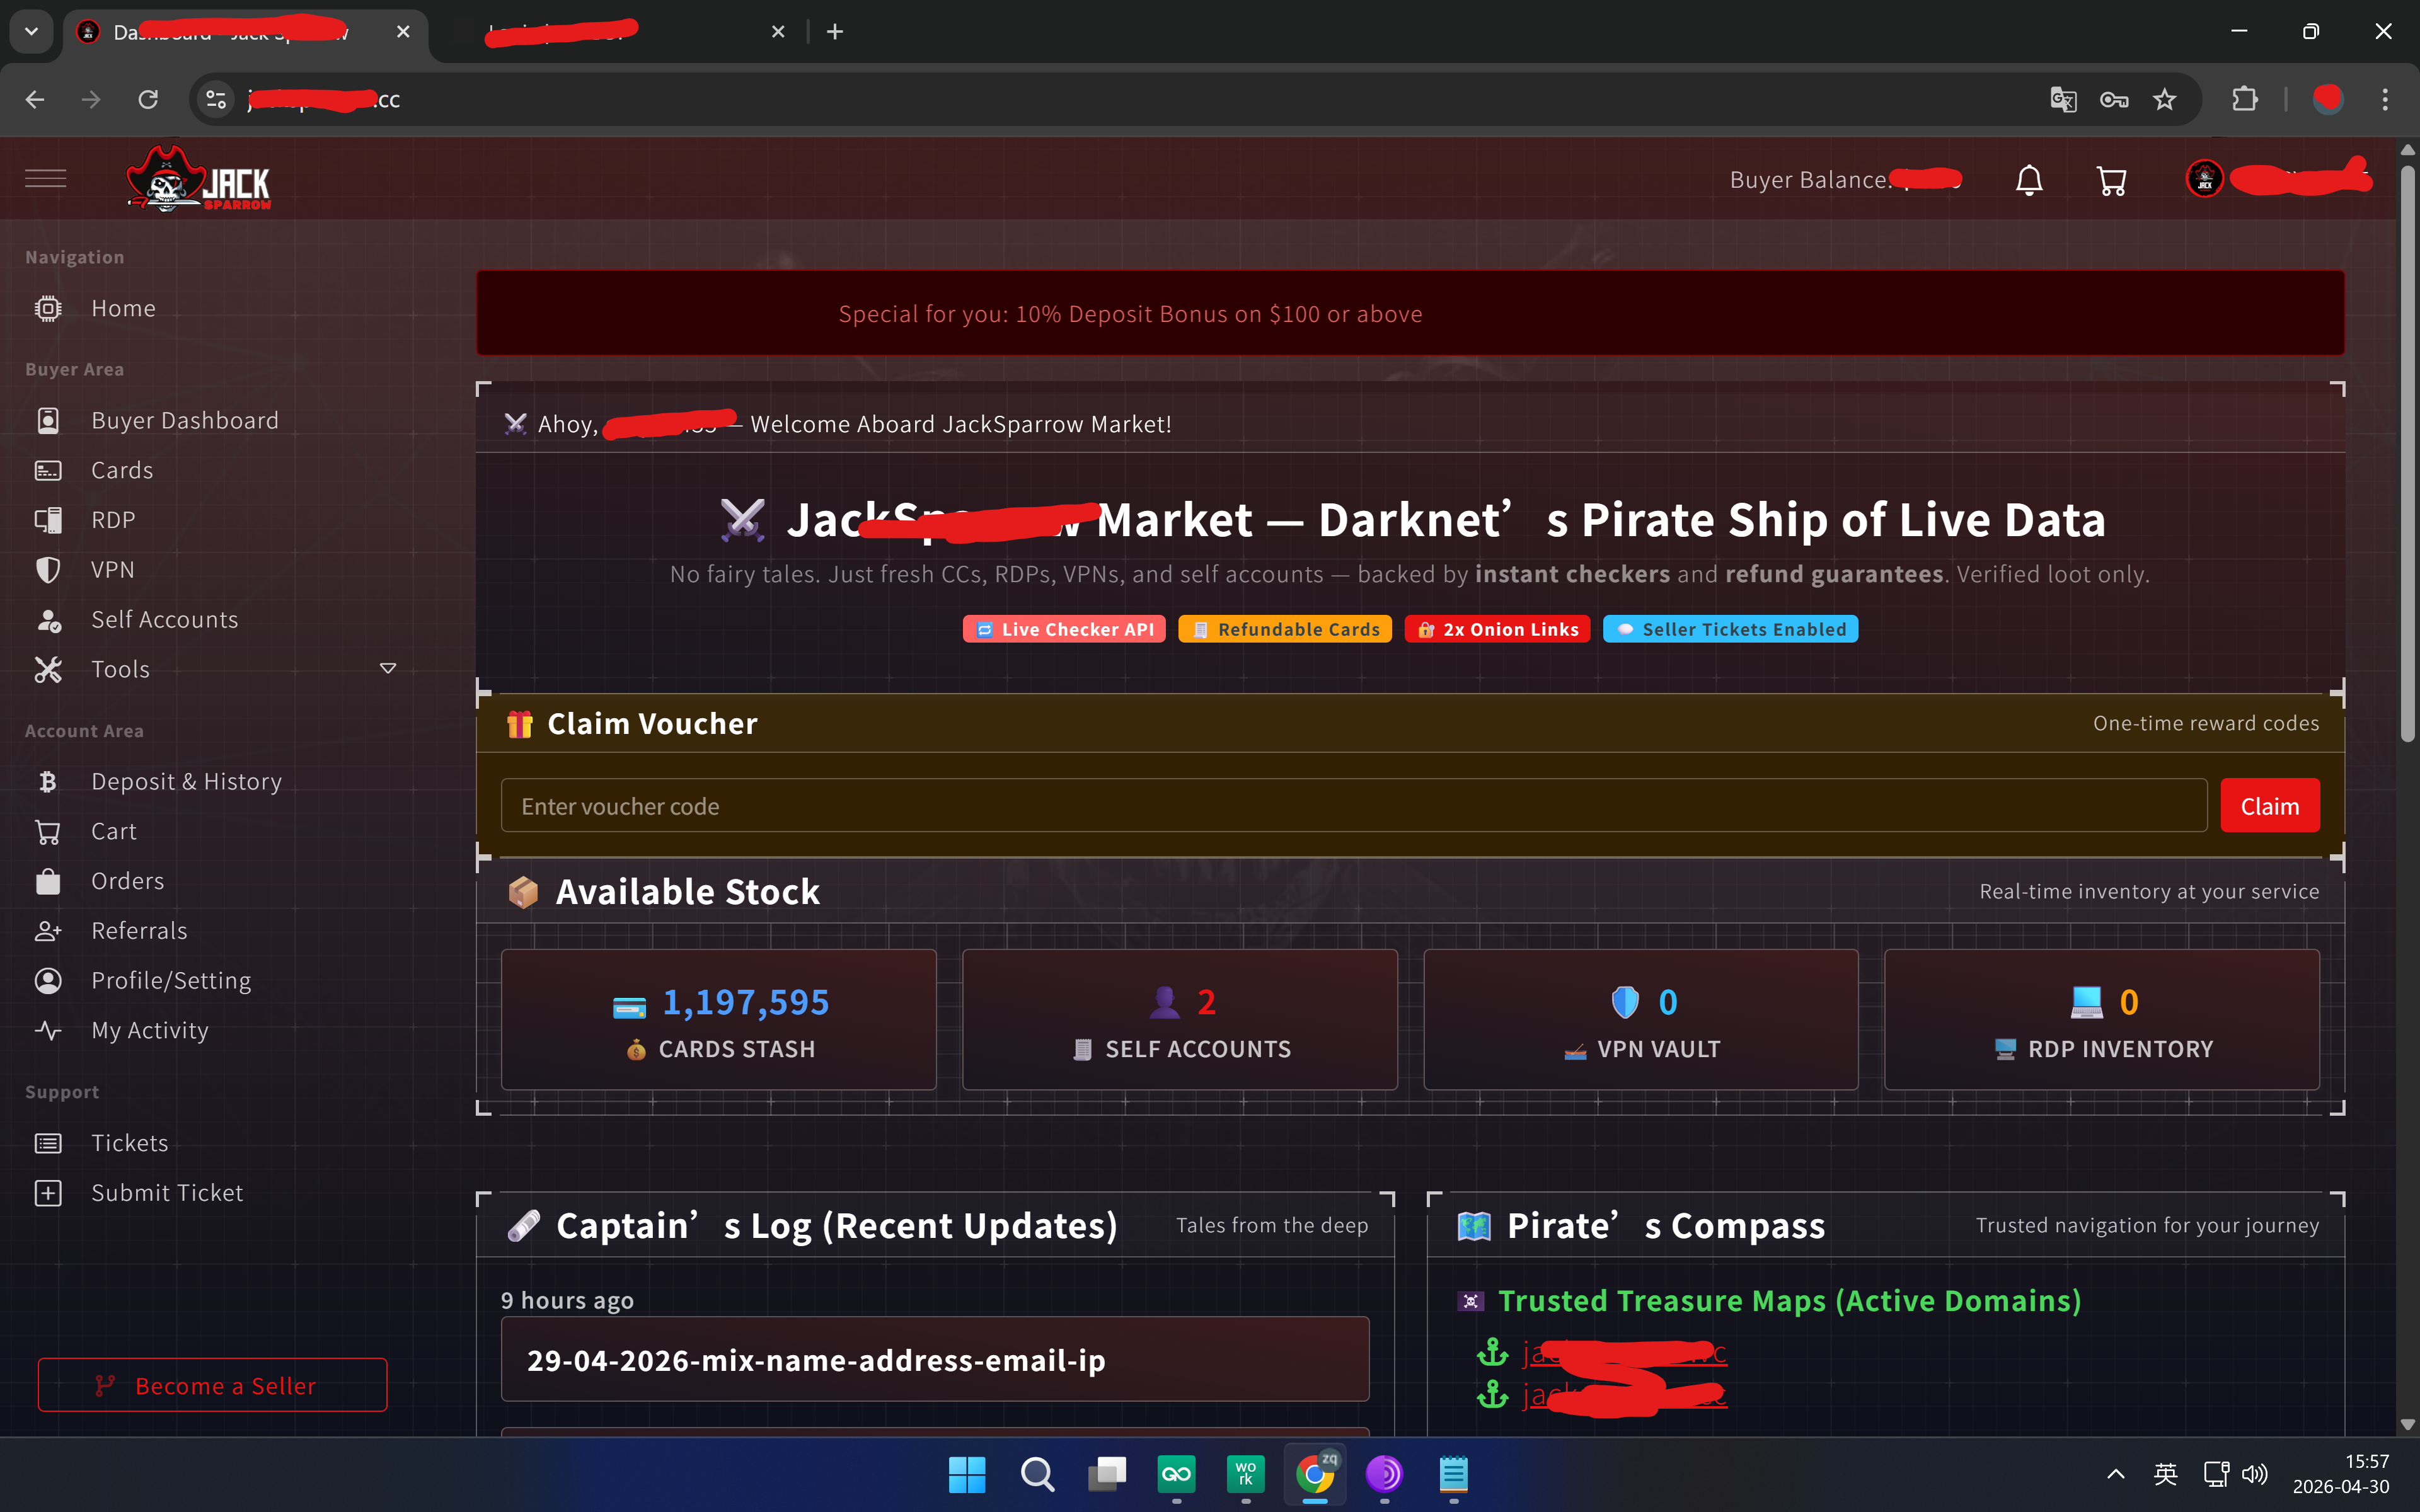Viewport: 2420px width, 1512px height.
Task: Open Profile/Setting page
Action: [x=171, y=981]
